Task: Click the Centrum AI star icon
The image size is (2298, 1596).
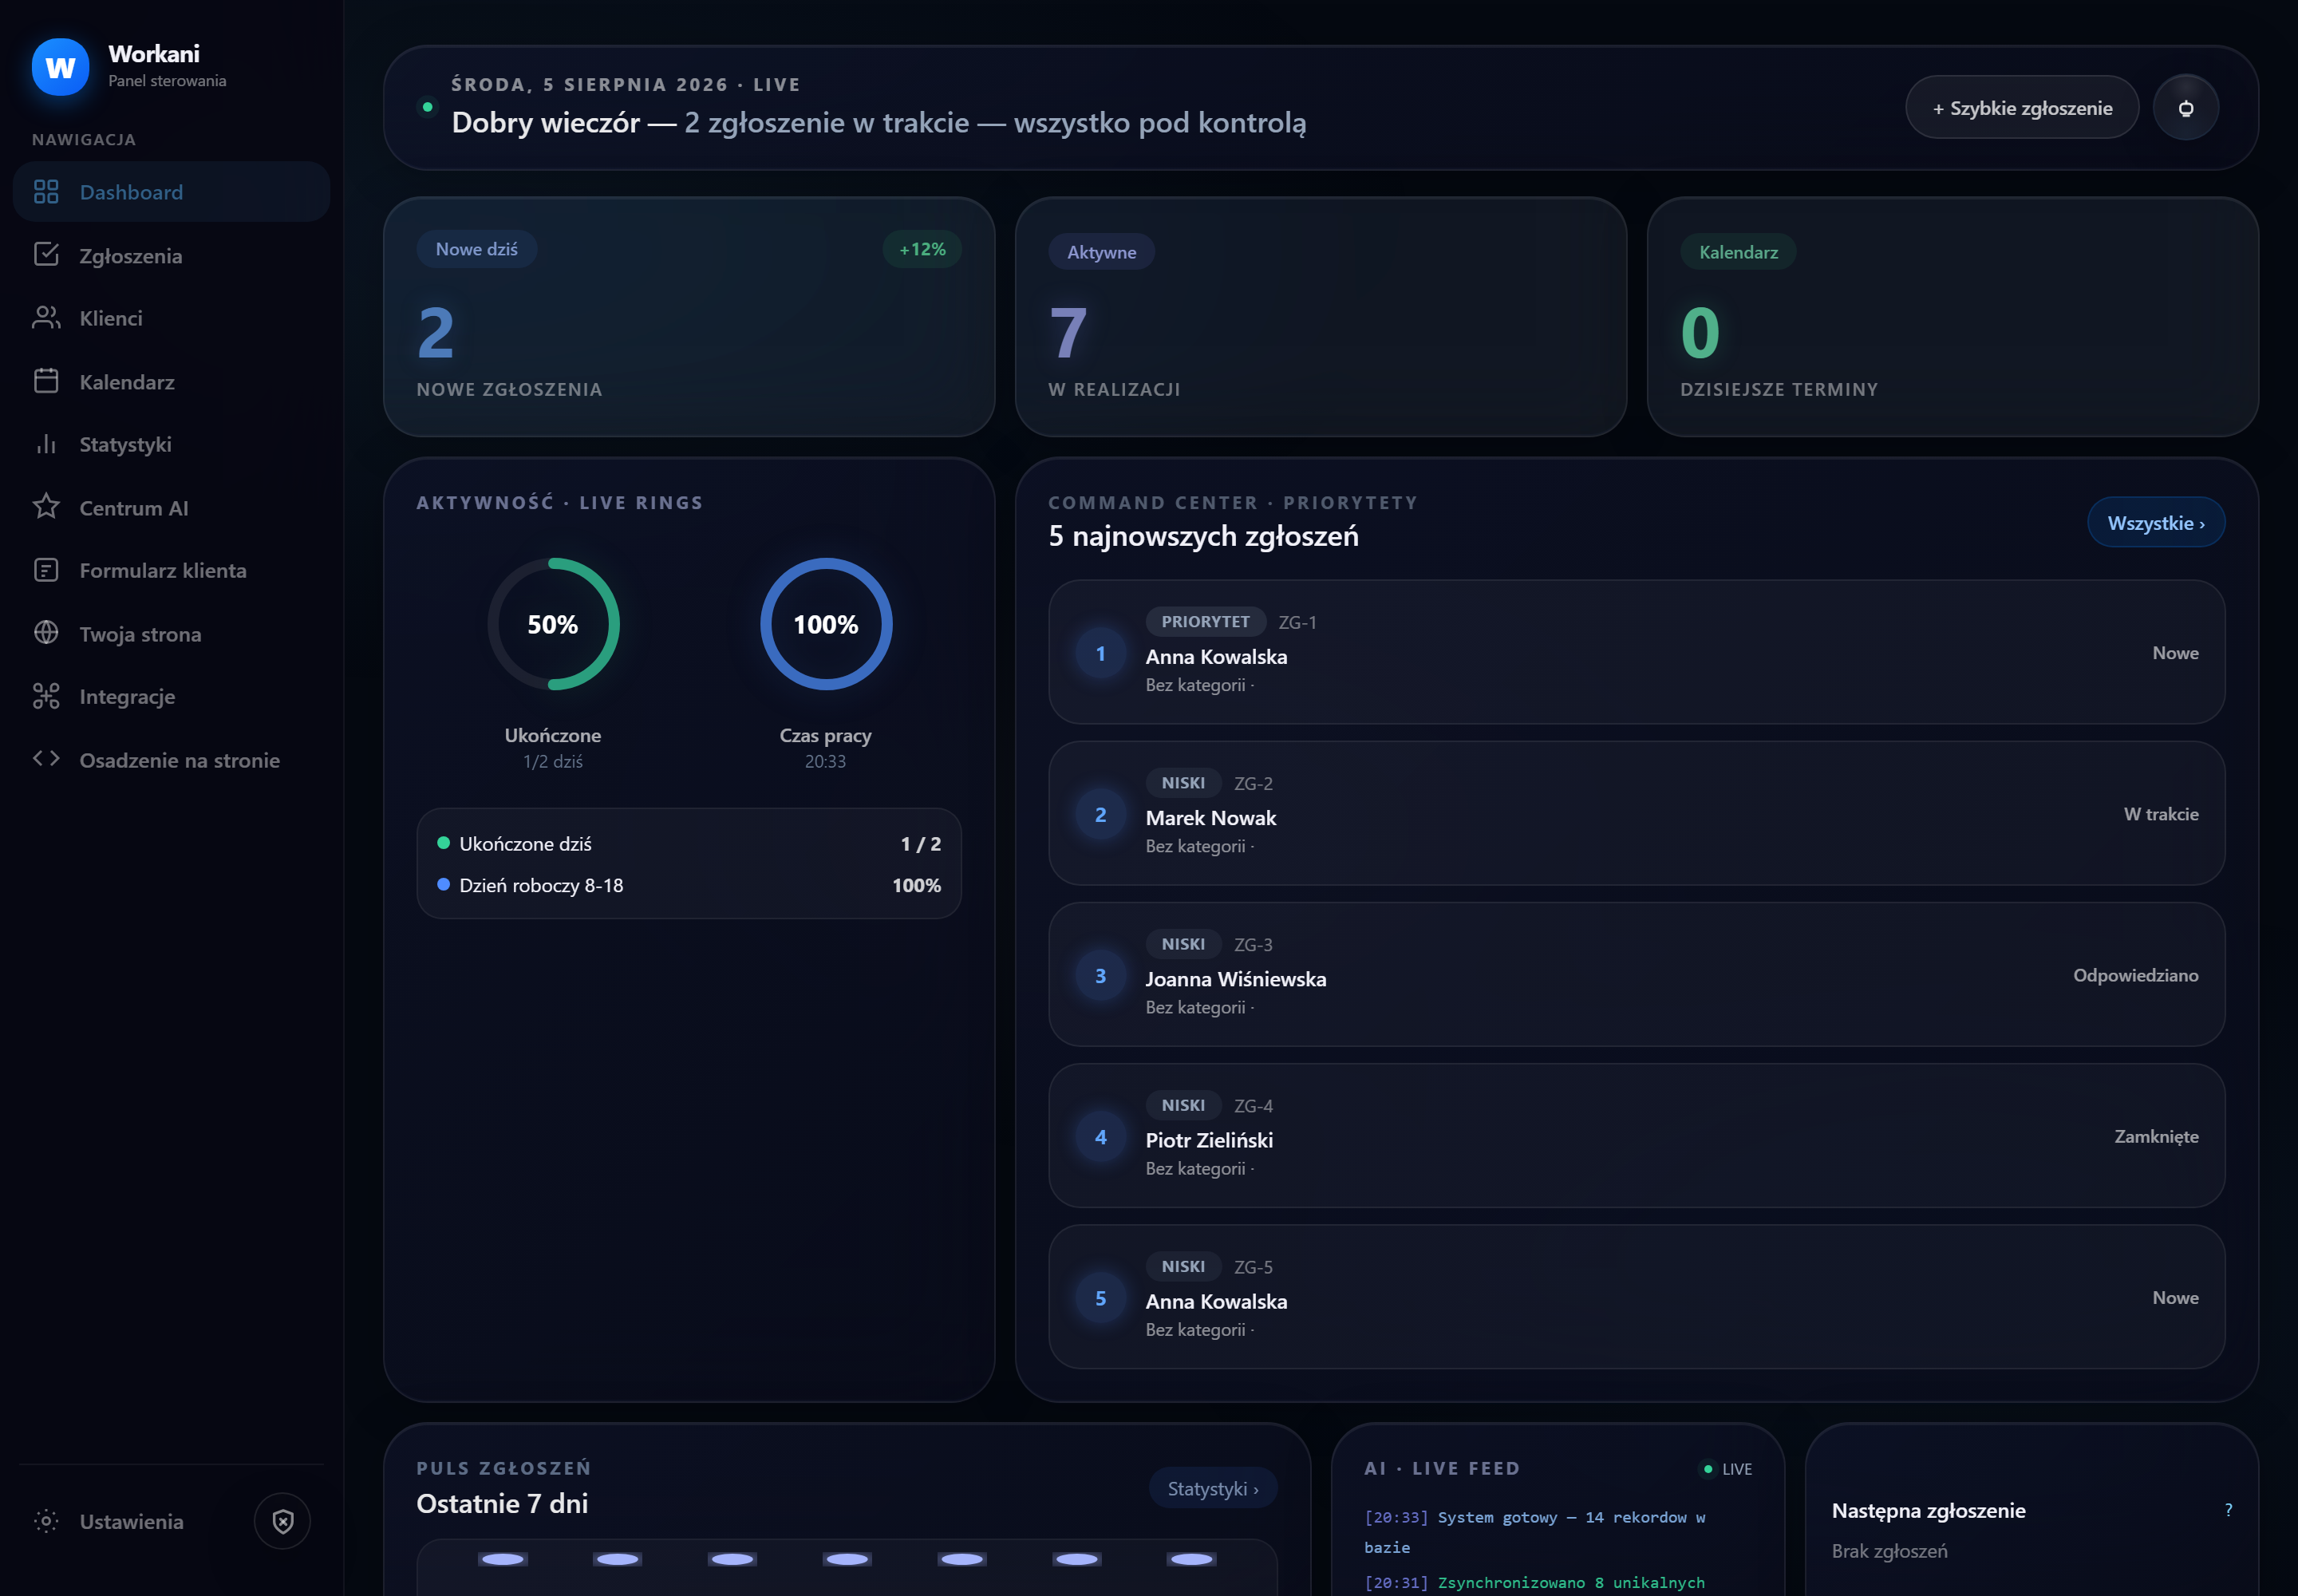Action: (46, 507)
